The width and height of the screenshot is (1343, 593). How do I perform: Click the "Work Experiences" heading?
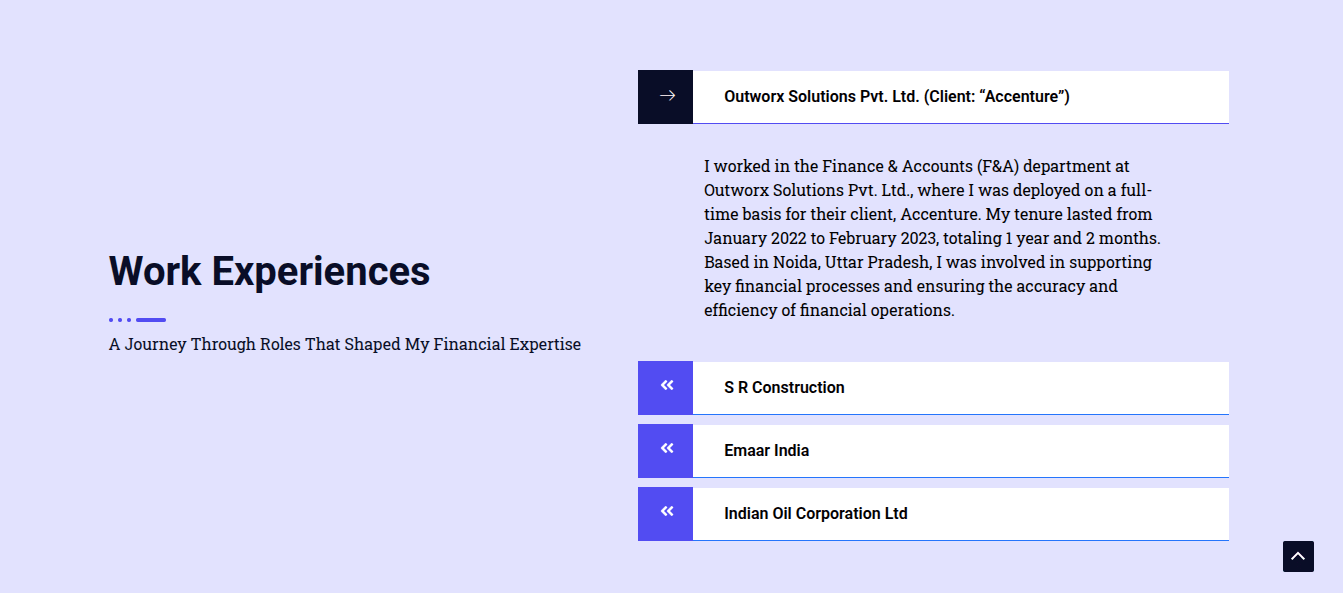pyautogui.click(x=269, y=271)
